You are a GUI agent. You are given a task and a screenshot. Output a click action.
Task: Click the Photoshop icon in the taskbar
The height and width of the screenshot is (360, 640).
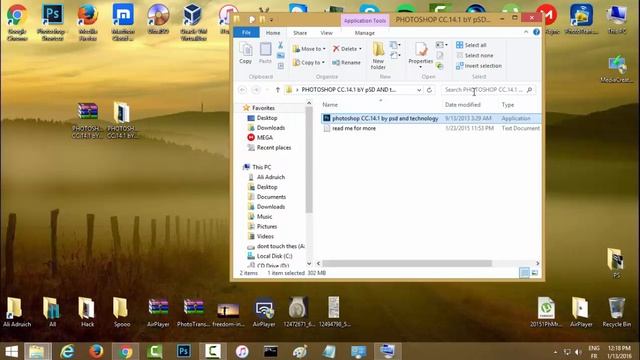click(184, 351)
